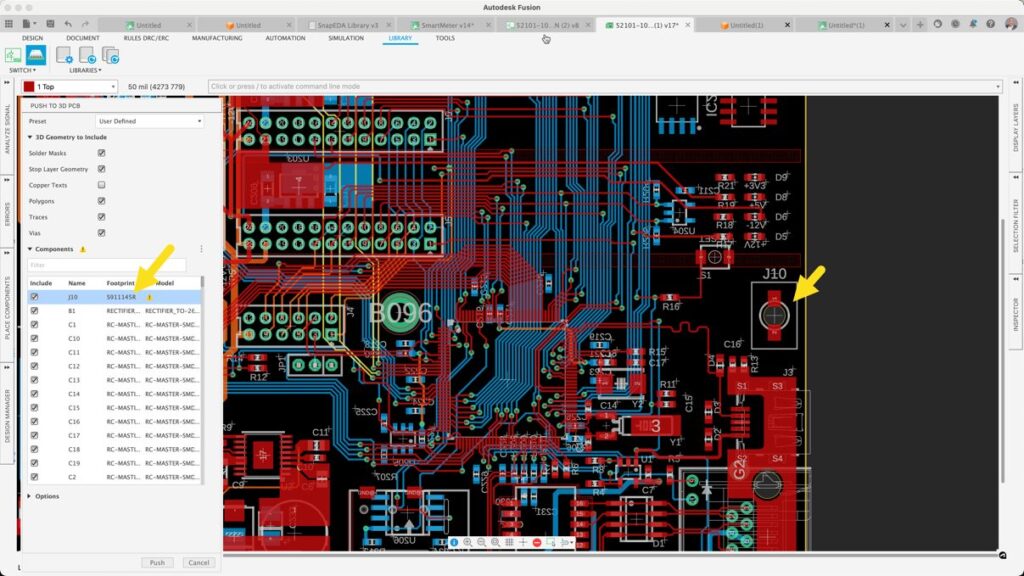Open the notifications bell icon
This screenshot has width=1024, height=576.
973,24
